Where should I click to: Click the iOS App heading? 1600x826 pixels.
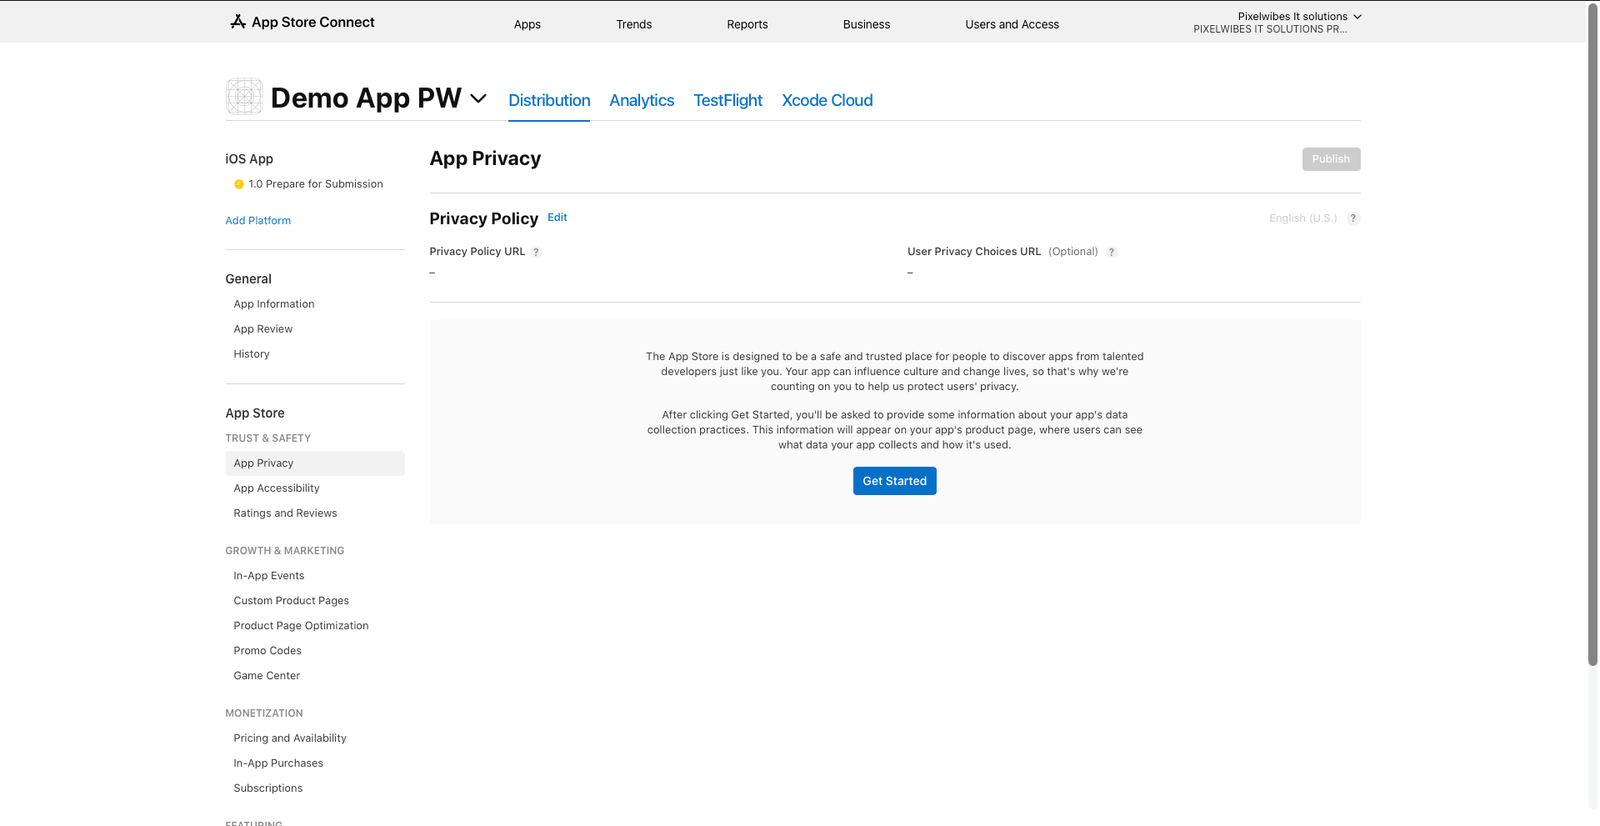tap(249, 159)
